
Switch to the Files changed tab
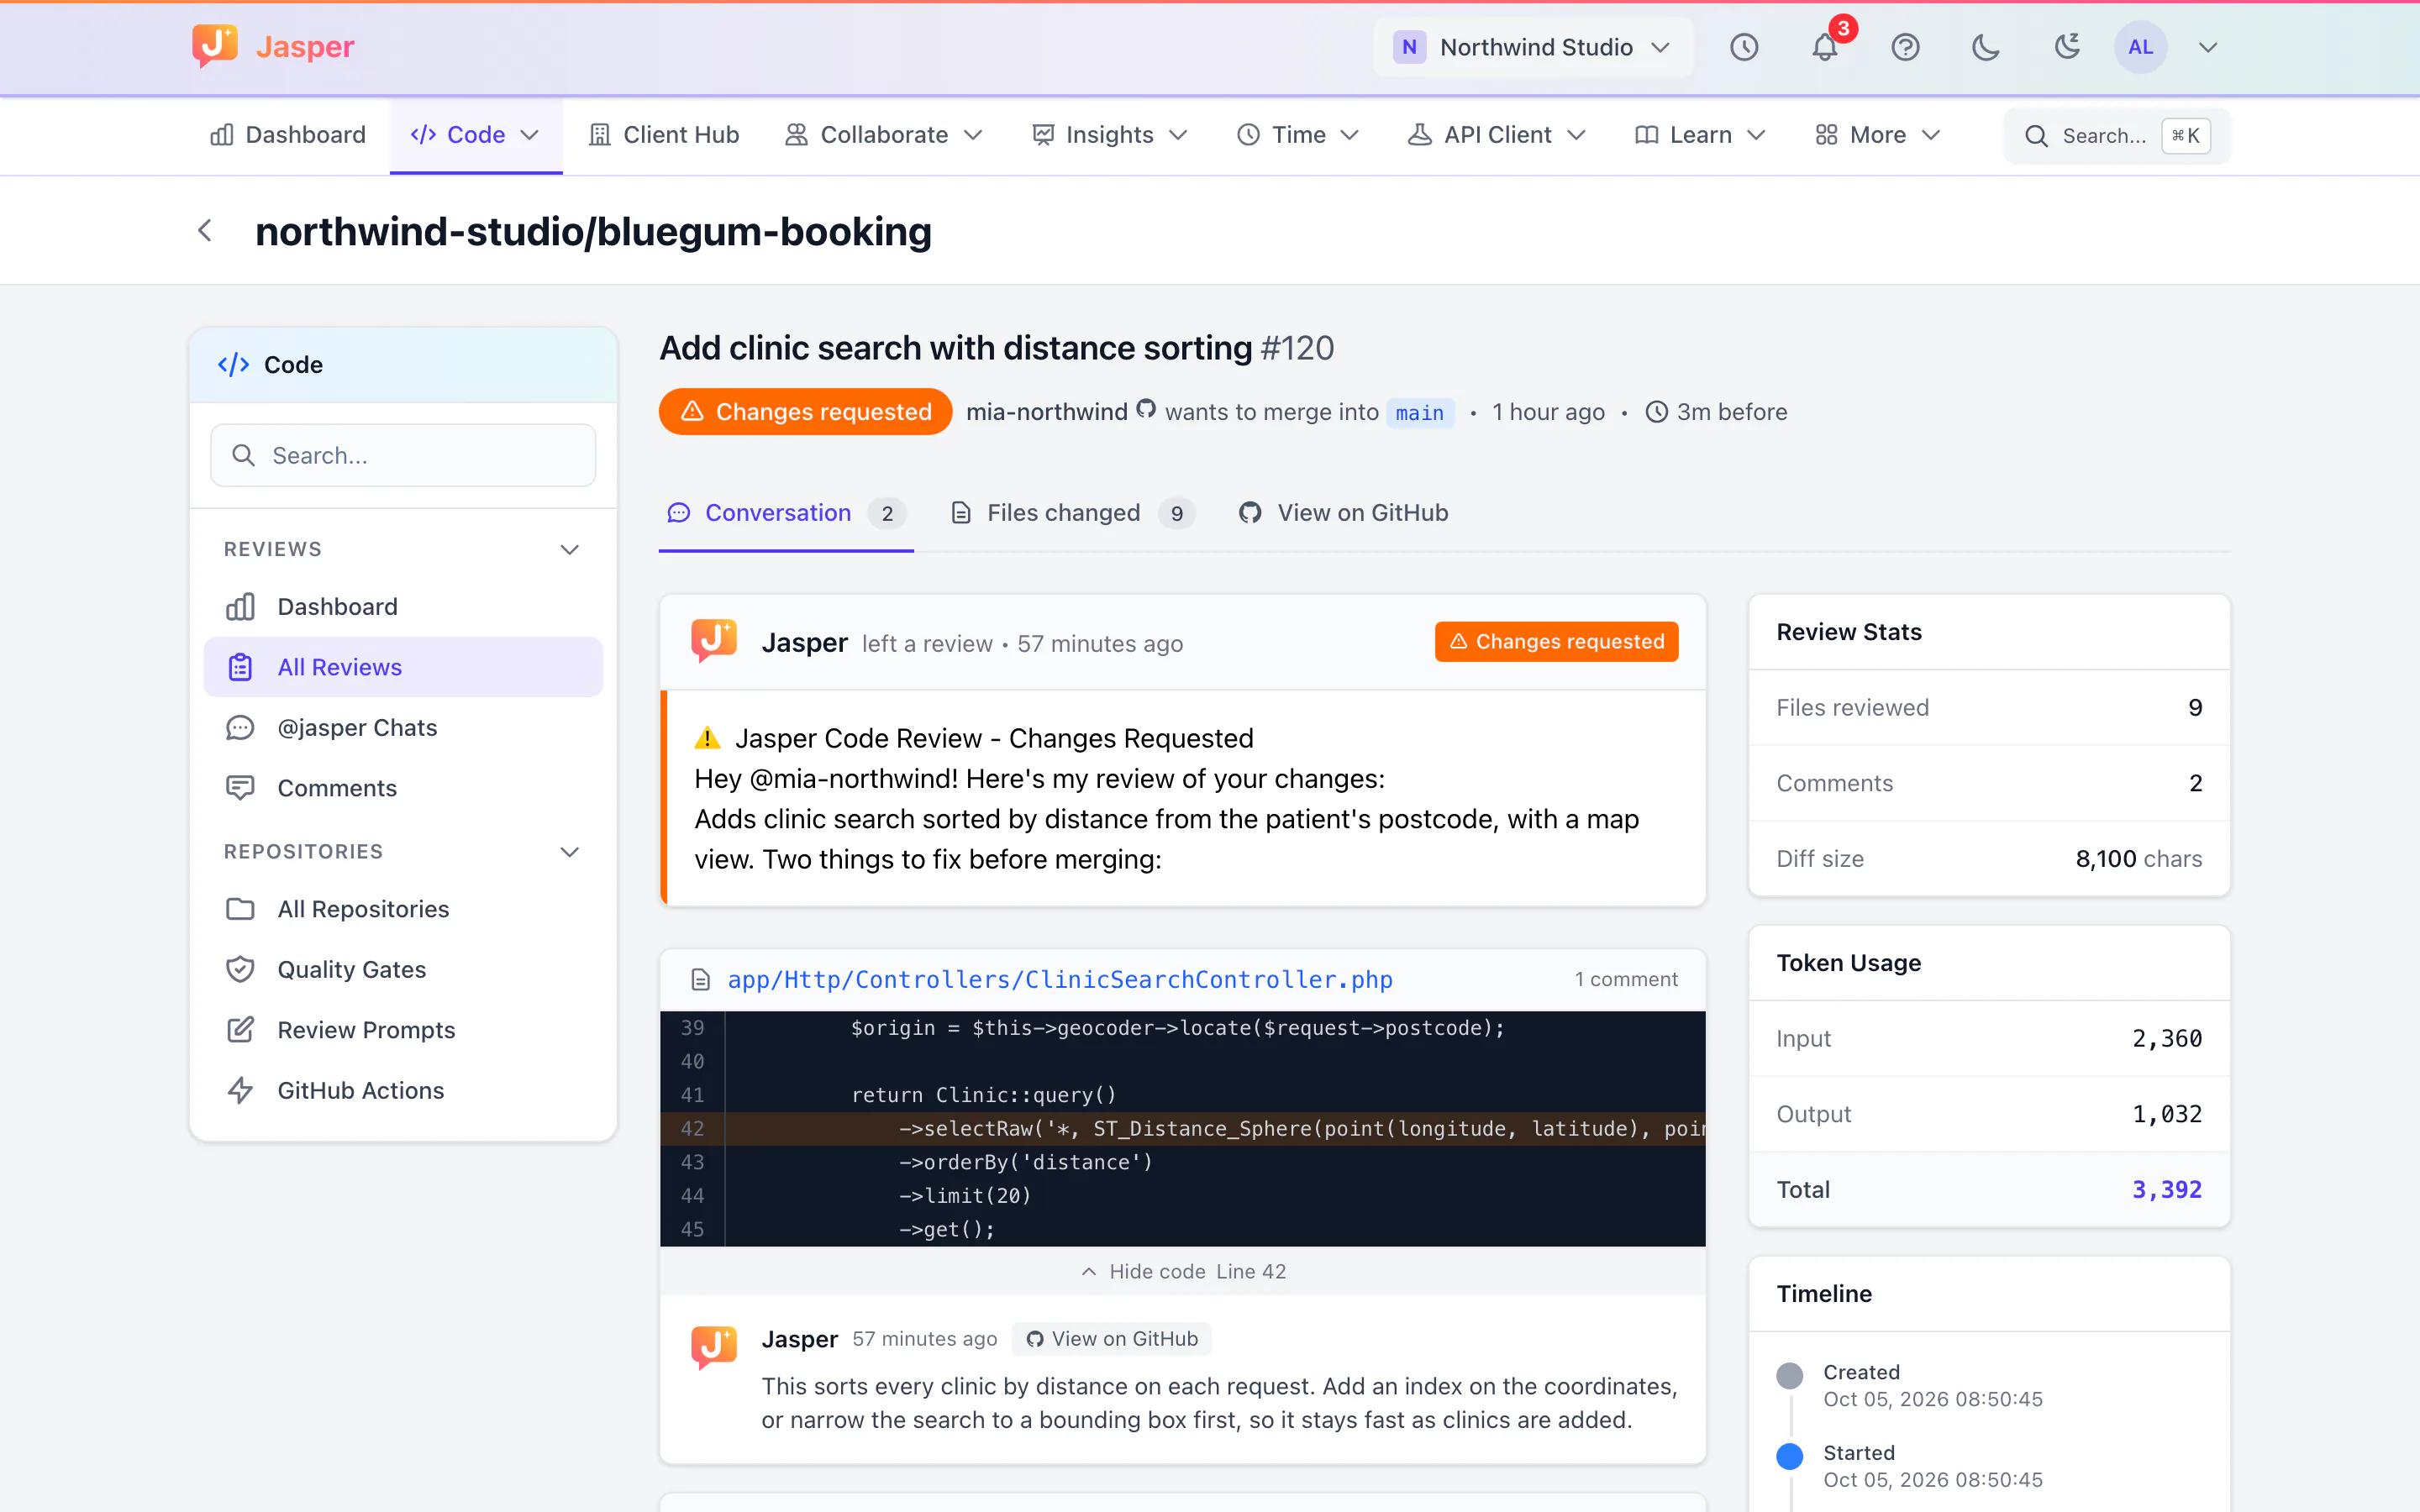(x=1072, y=513)
